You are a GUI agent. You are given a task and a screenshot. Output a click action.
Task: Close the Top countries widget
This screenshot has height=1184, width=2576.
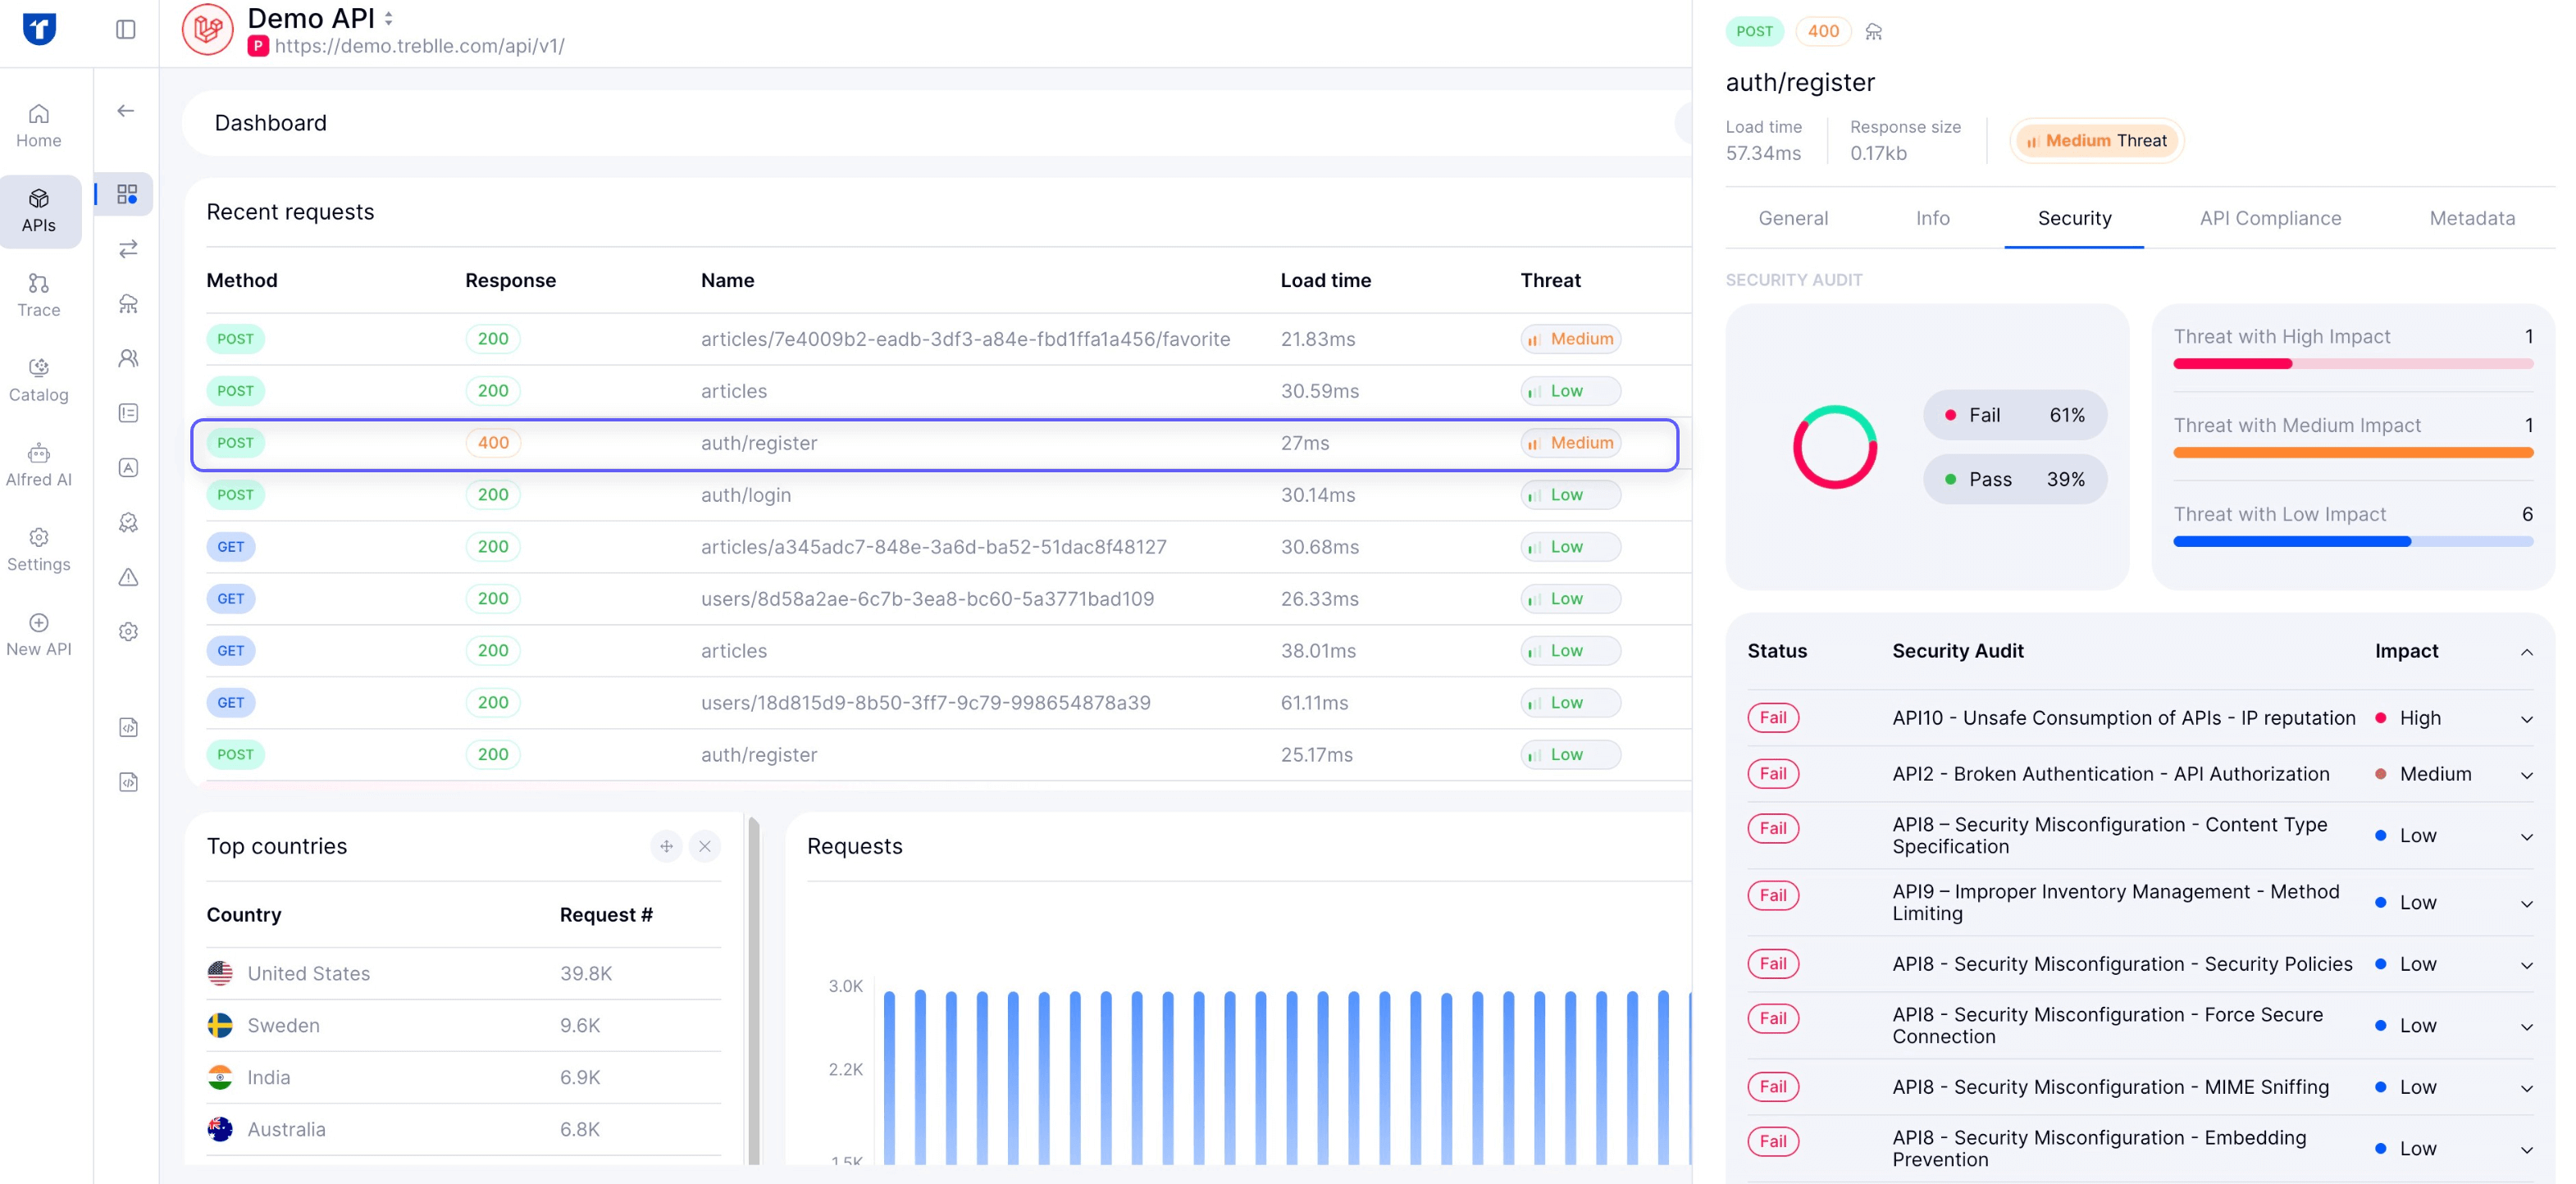[705, 846]
